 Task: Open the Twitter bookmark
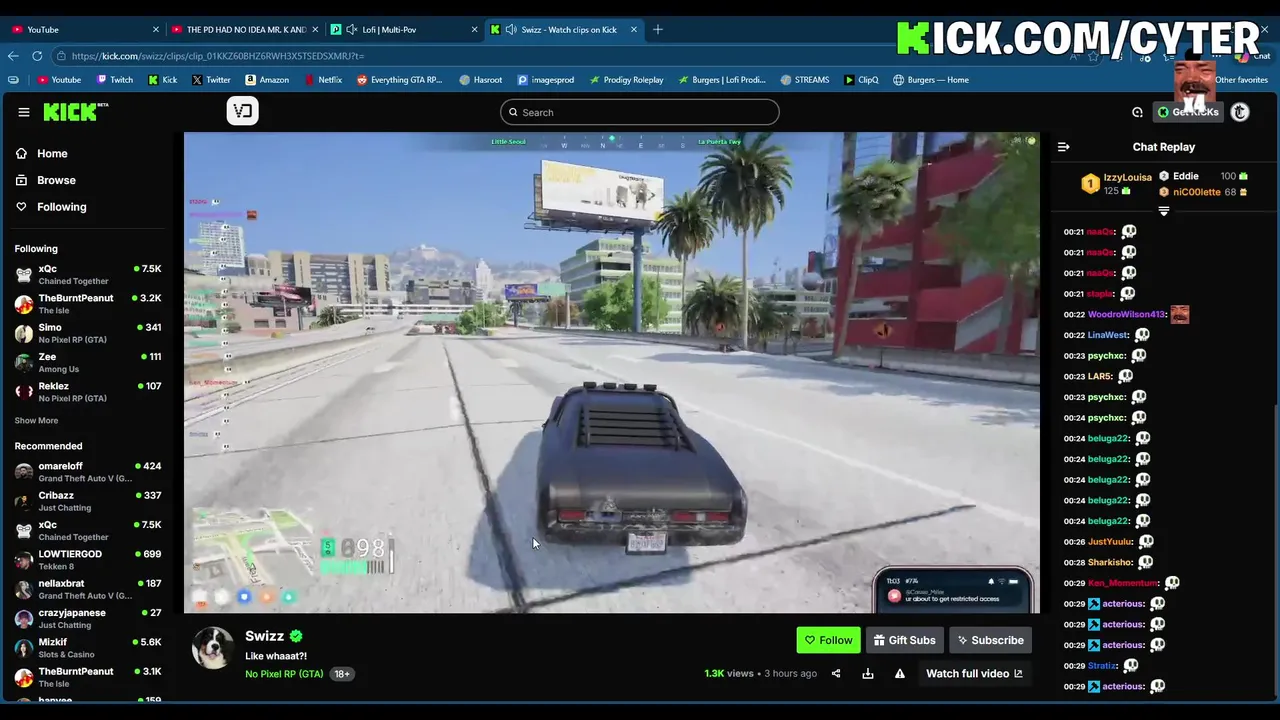(211, 80)
